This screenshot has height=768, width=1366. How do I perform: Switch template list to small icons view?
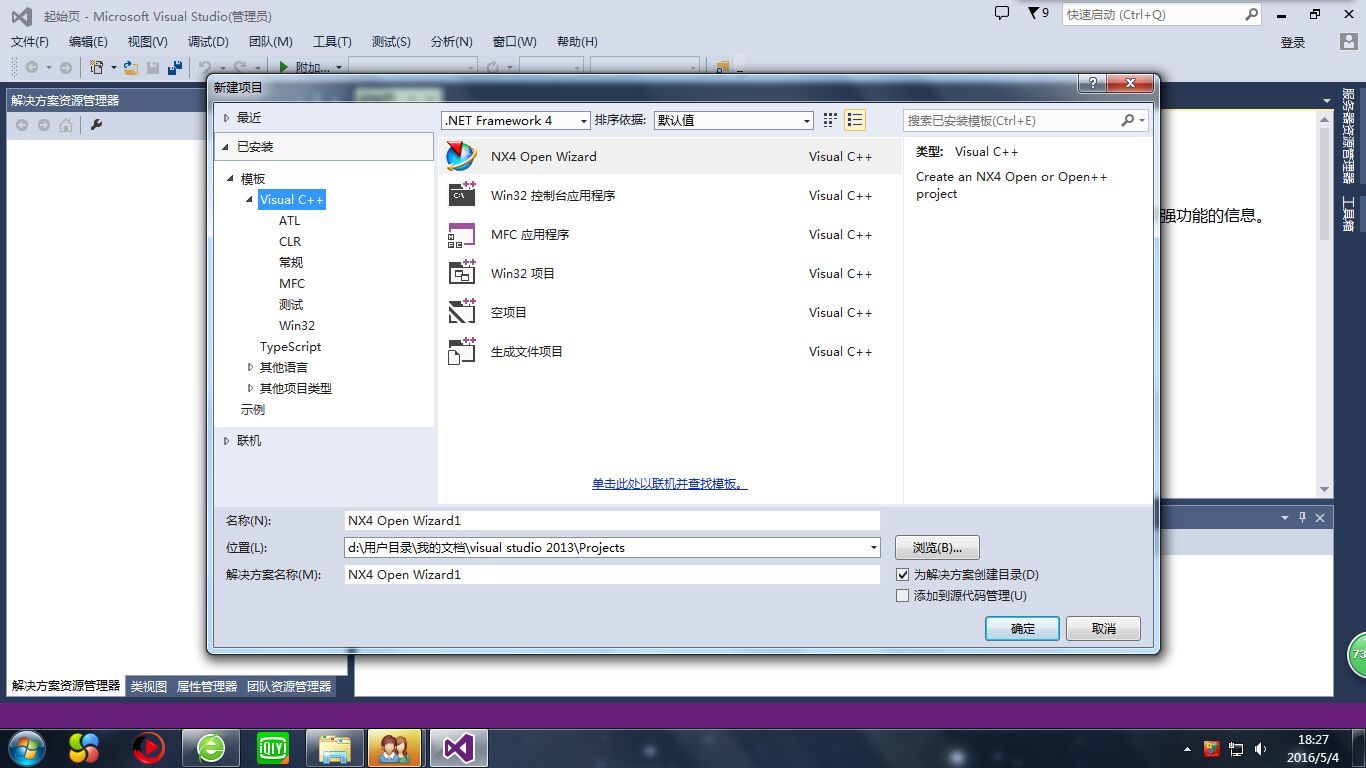point(830,120)
